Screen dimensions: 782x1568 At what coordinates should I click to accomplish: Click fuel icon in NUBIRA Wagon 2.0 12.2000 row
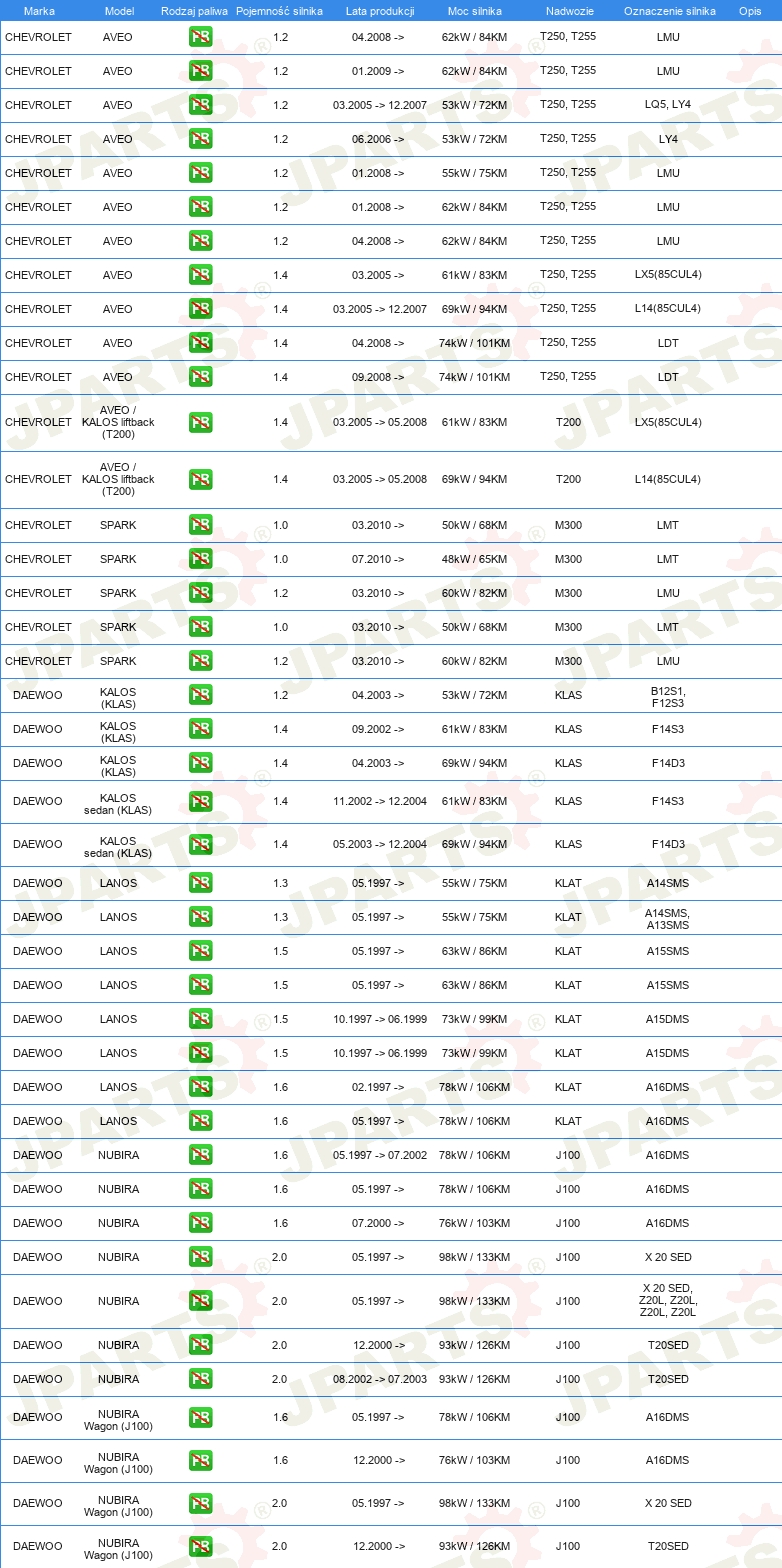tap(200, 1546)
